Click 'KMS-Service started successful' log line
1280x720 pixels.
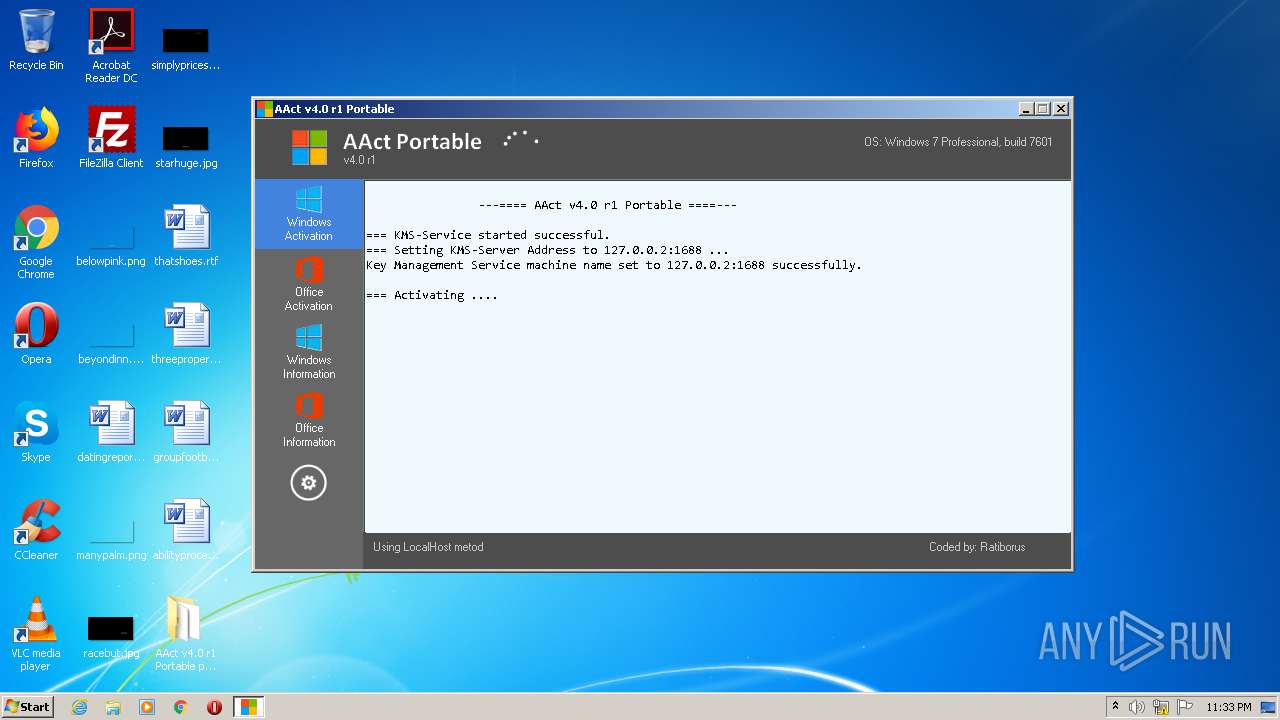click(488, 235)
